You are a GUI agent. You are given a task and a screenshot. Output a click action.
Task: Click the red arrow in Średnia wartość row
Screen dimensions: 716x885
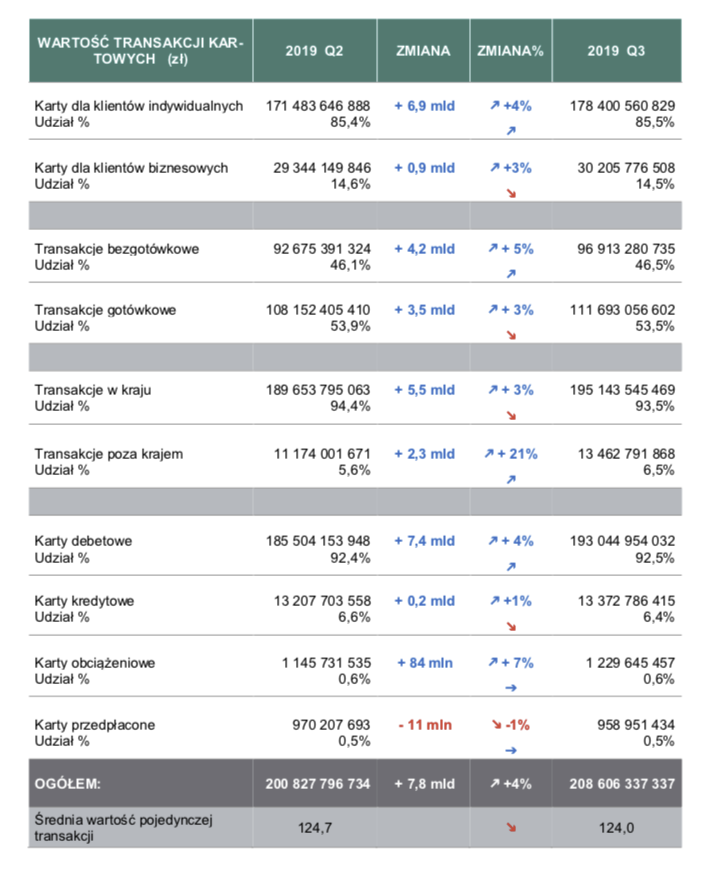click(x=511, y=827)
